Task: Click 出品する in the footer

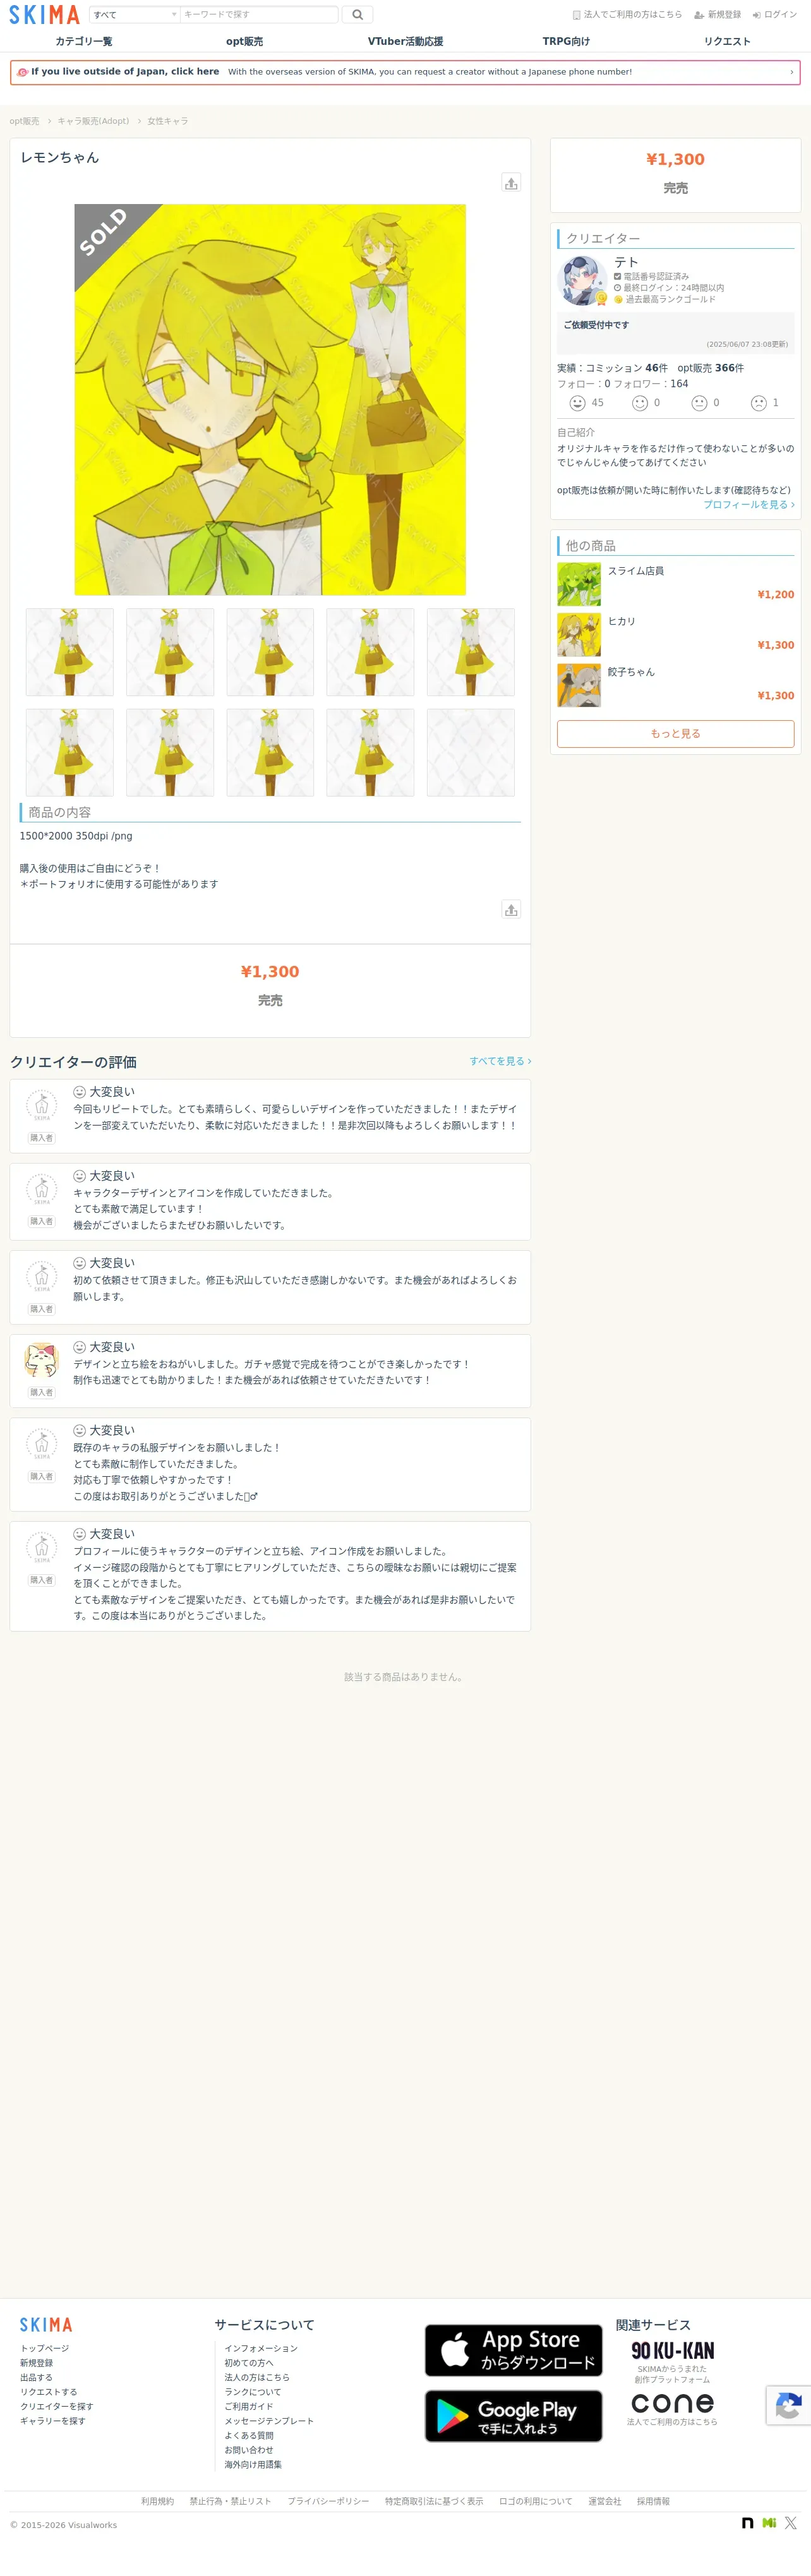Action: click(x=36, y=2377)
